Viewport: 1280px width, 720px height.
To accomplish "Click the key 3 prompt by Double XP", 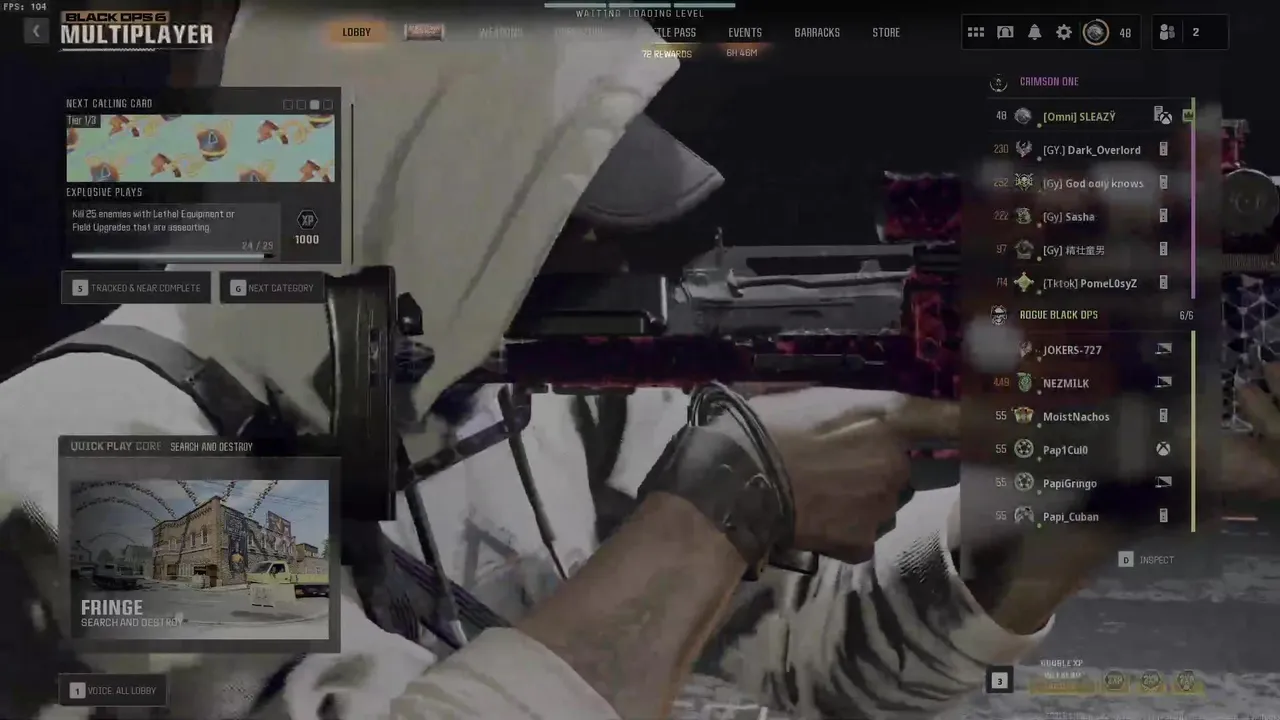I will [999, 682].
